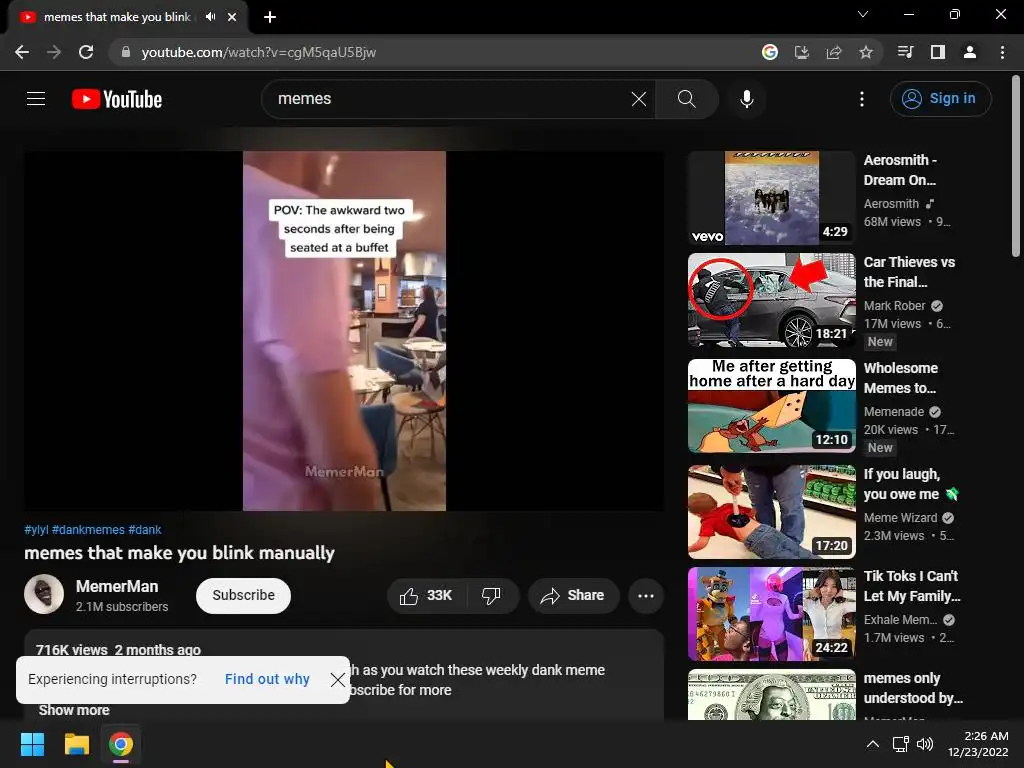Open Chrome three-dot menu
The width and height of the screenshot is (1024, 768).
pos(1002,52)
